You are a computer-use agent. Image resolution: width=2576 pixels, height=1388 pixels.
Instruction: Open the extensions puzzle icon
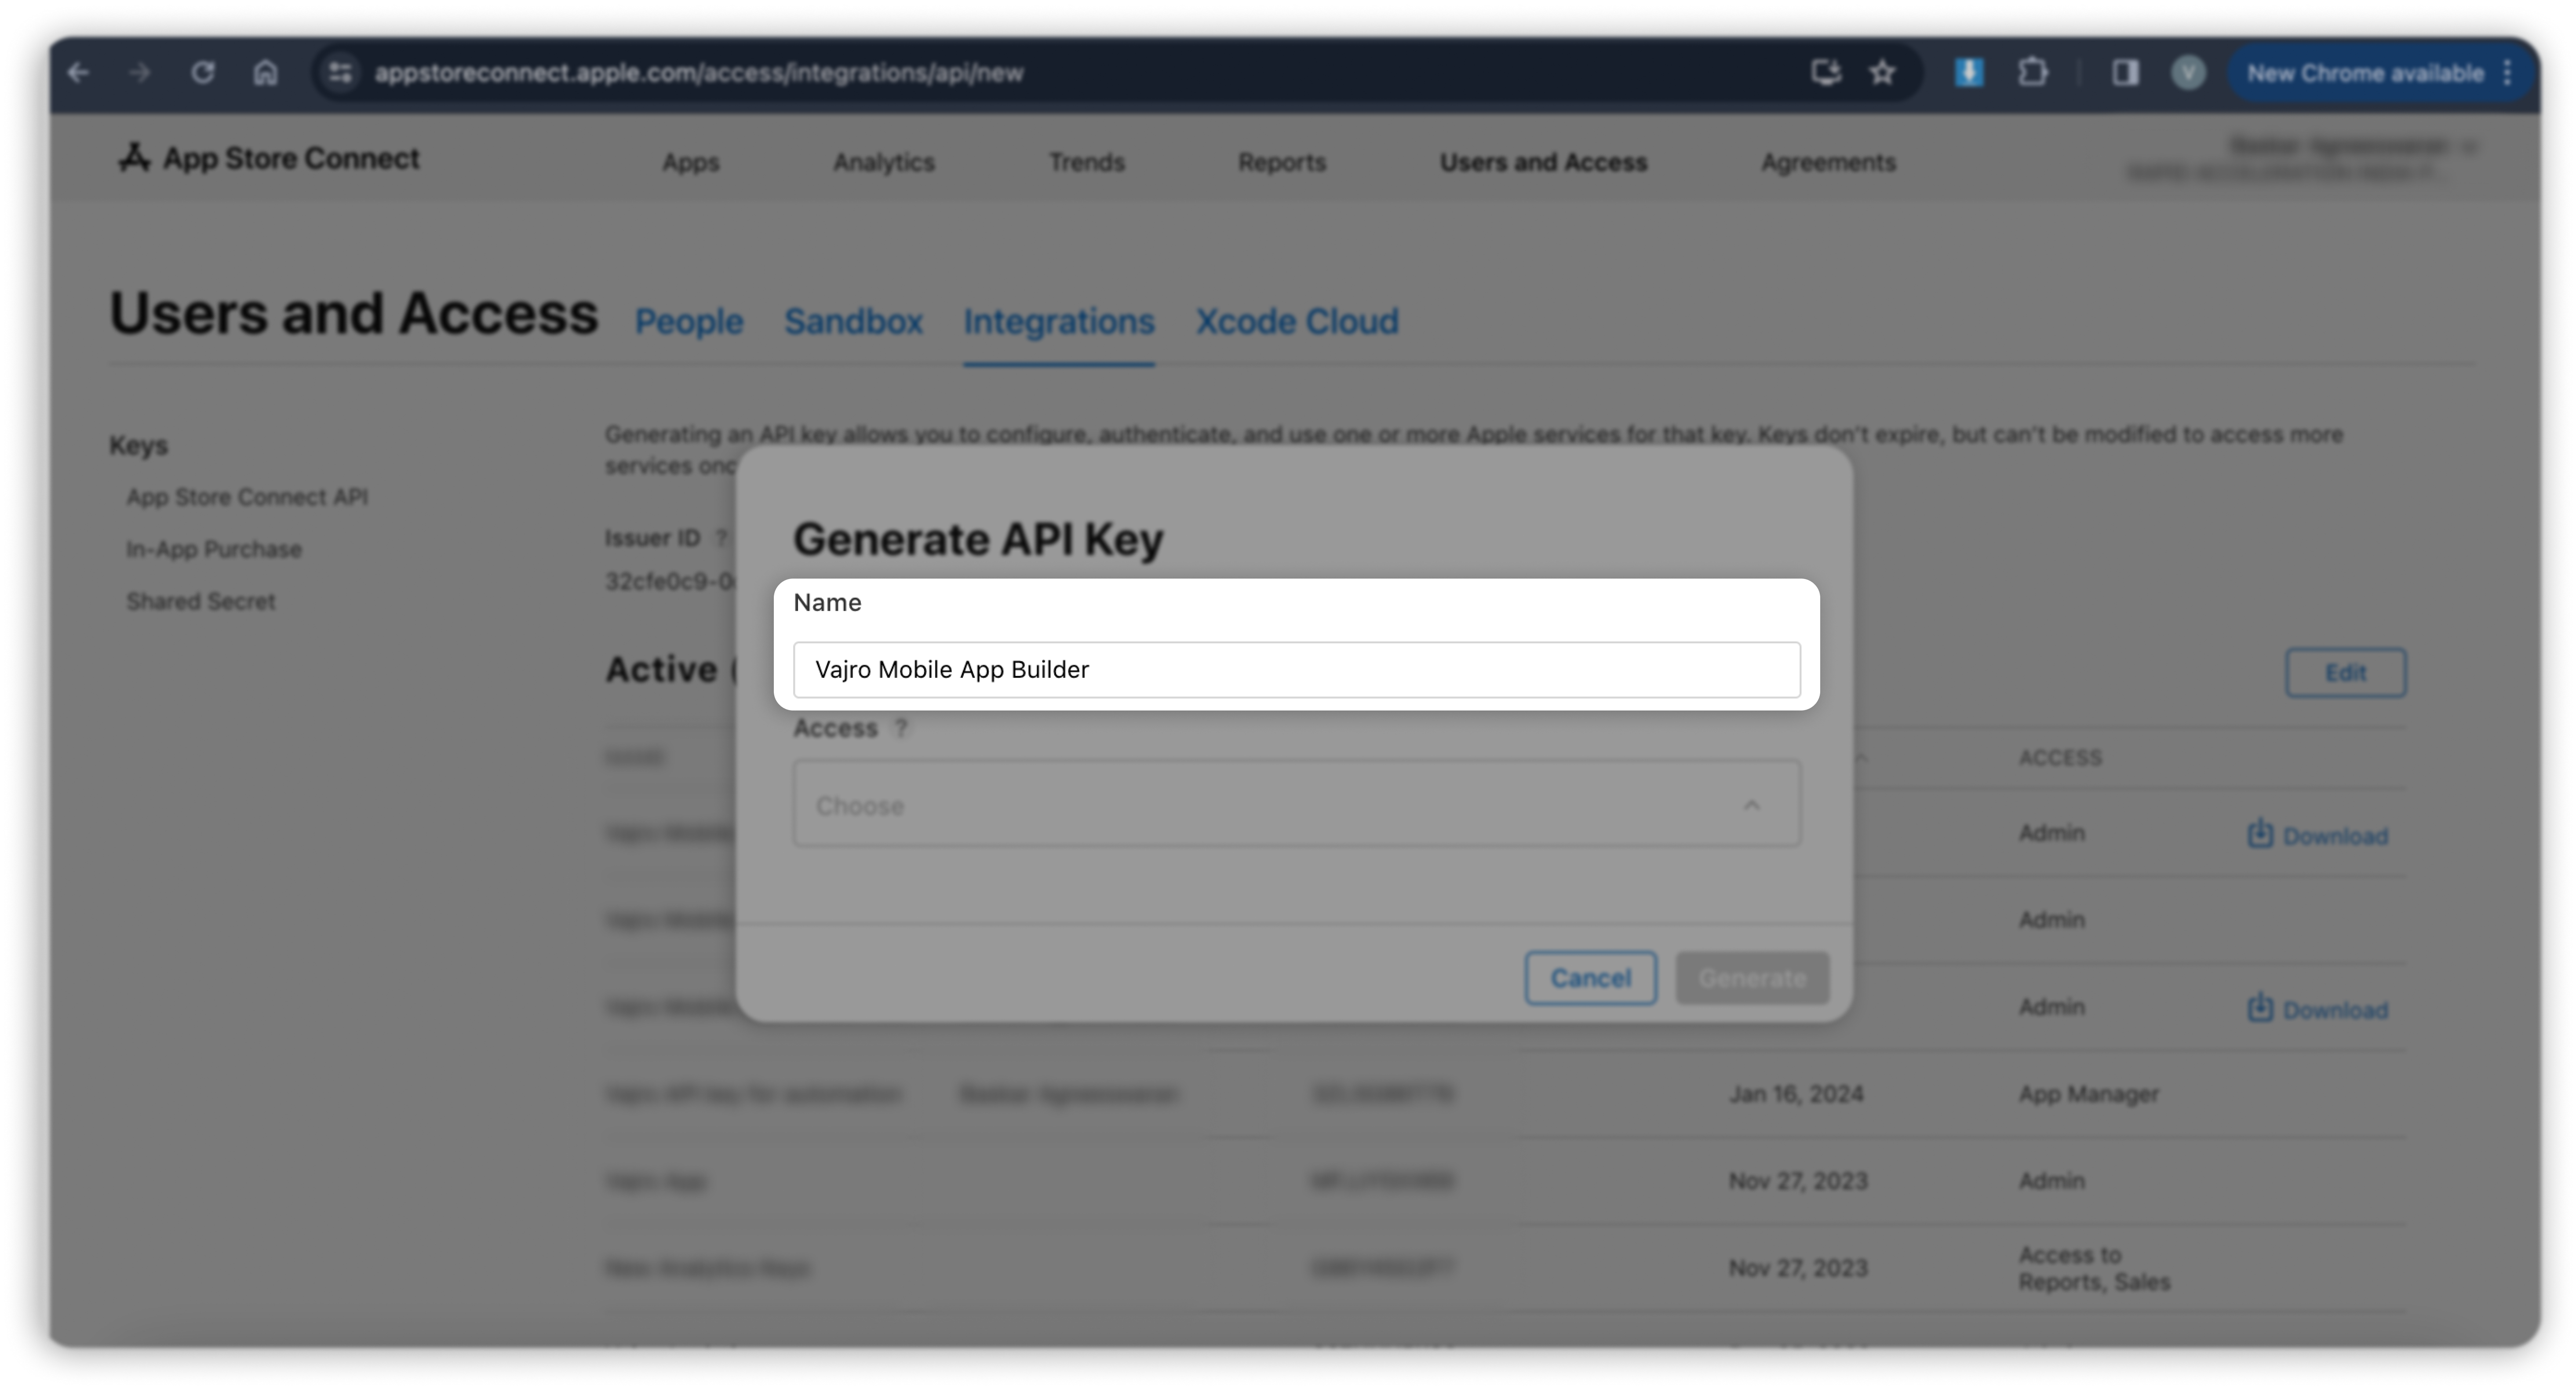[2032, 73]
